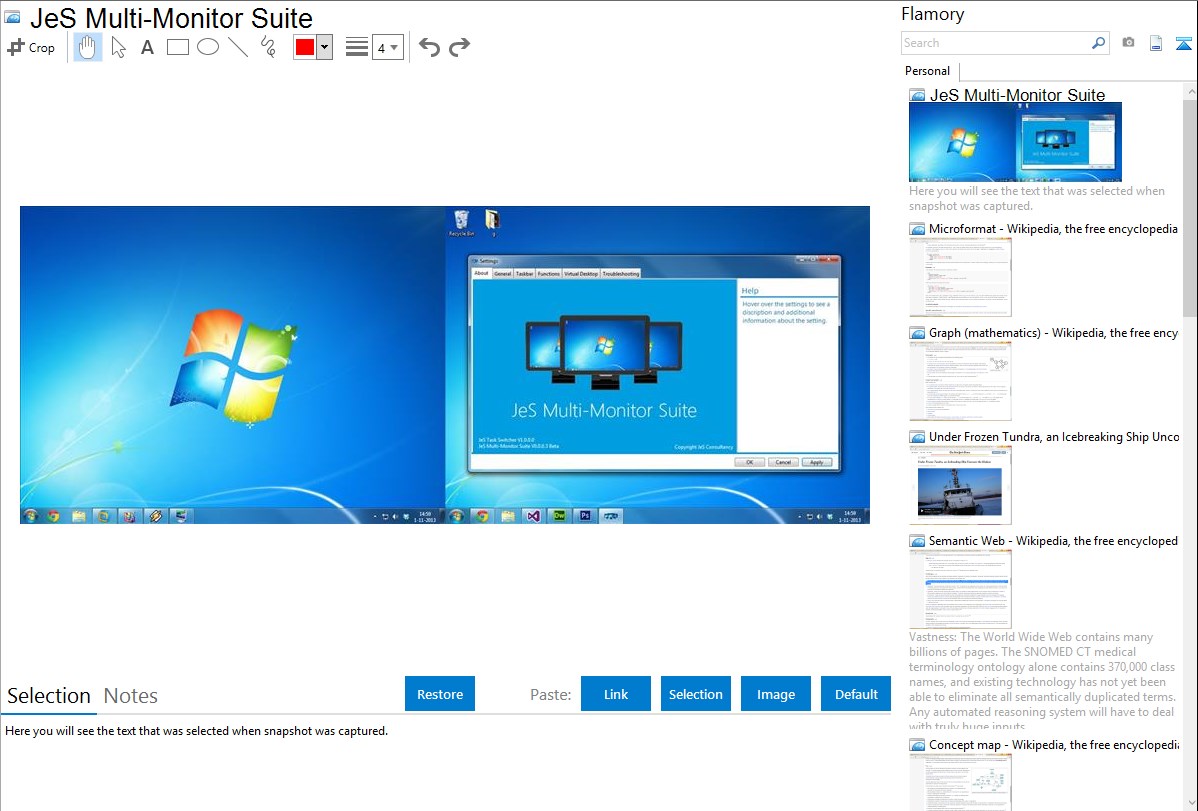This screenshot has height=811, width=1198.
Task: Select the 'JeS Multi-Monitor Suite' title in the sidebar
Action: (1017, 96)
